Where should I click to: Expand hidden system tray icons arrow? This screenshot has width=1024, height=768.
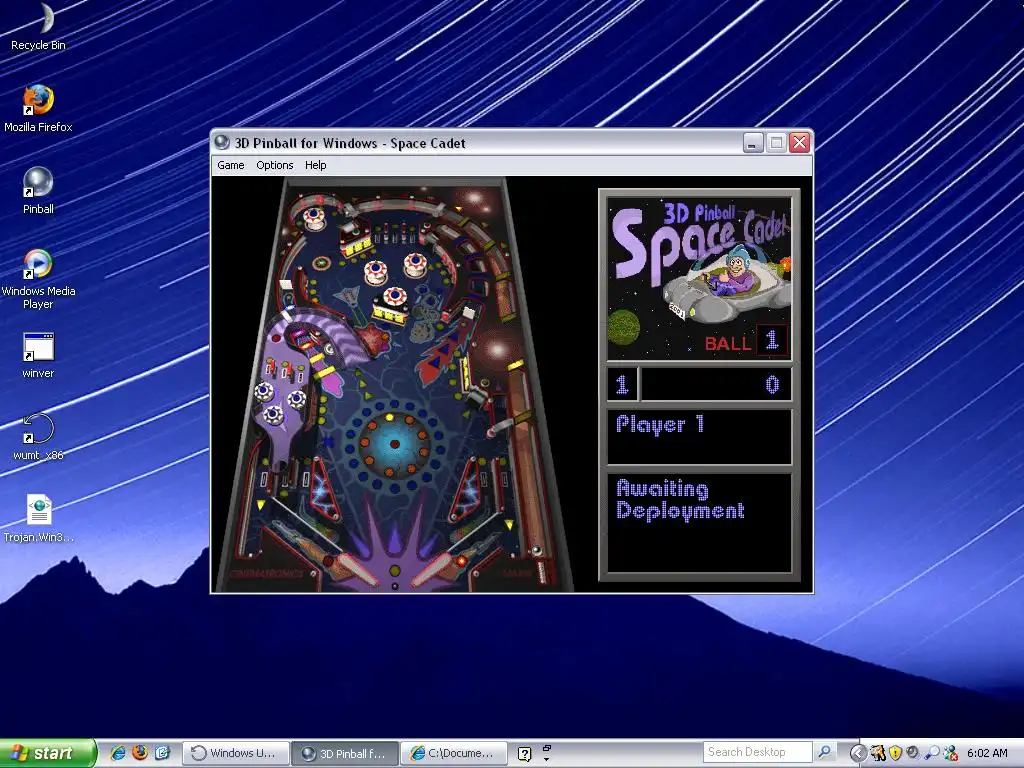[859, 753]
